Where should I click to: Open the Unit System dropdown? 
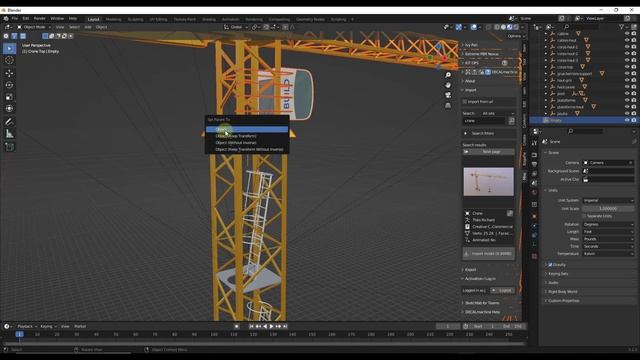tap(608, 200)
